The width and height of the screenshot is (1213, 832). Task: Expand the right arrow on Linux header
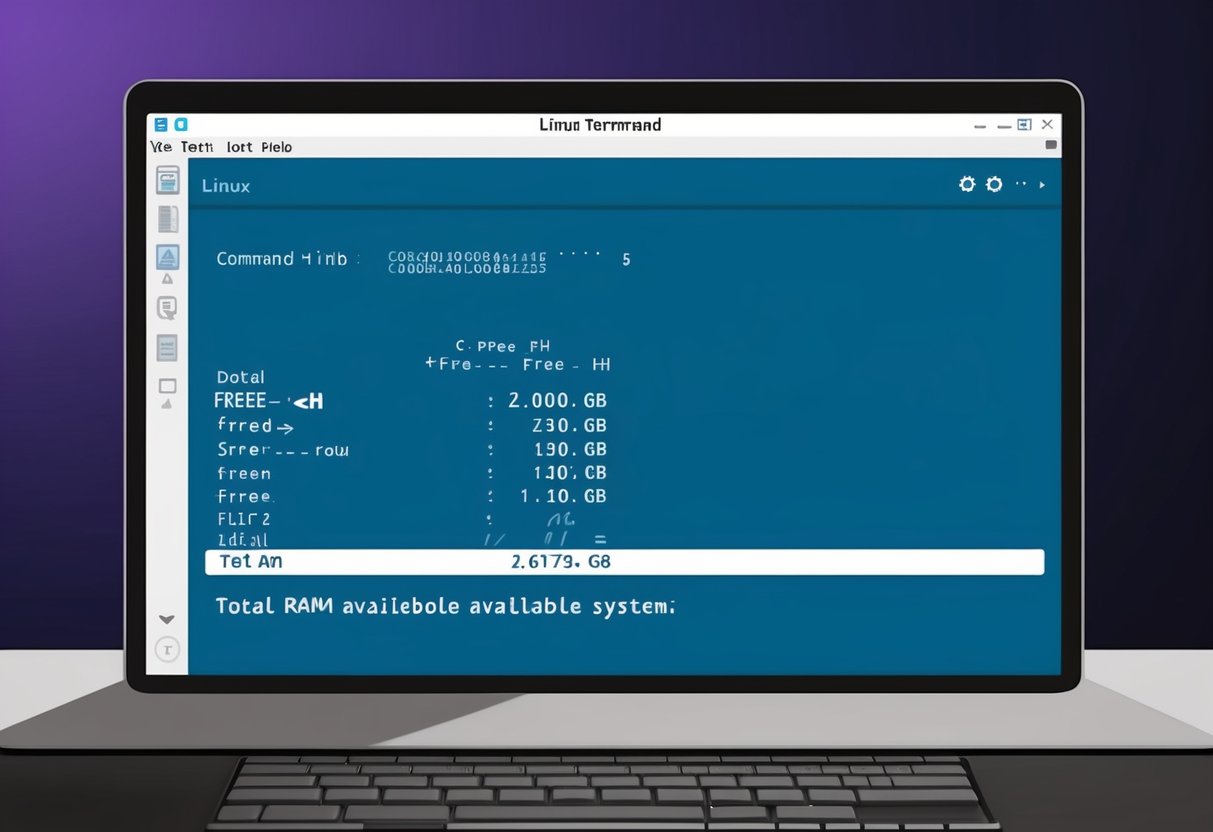1042,185
